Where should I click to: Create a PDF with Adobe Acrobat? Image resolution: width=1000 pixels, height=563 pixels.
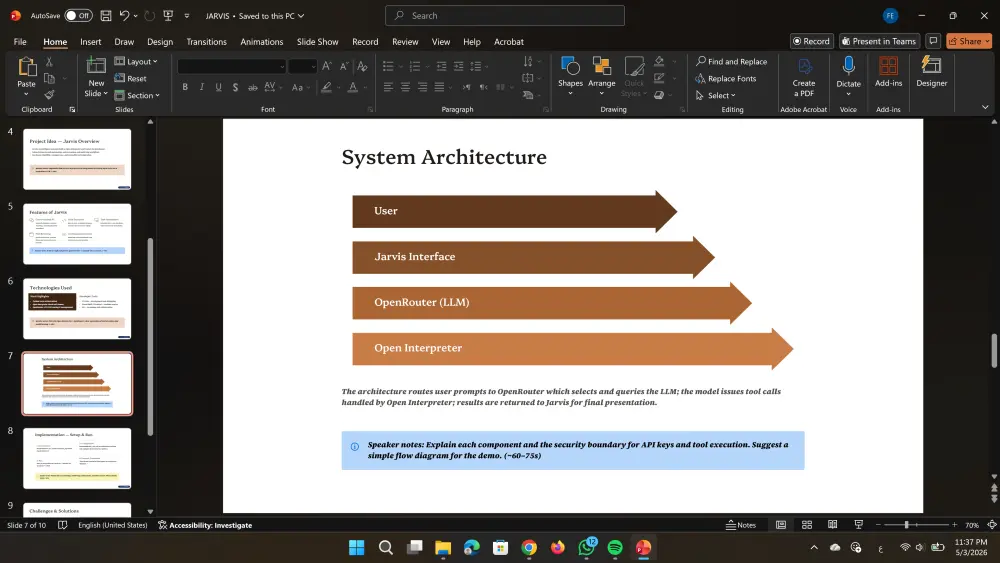(x=804, y=77)
